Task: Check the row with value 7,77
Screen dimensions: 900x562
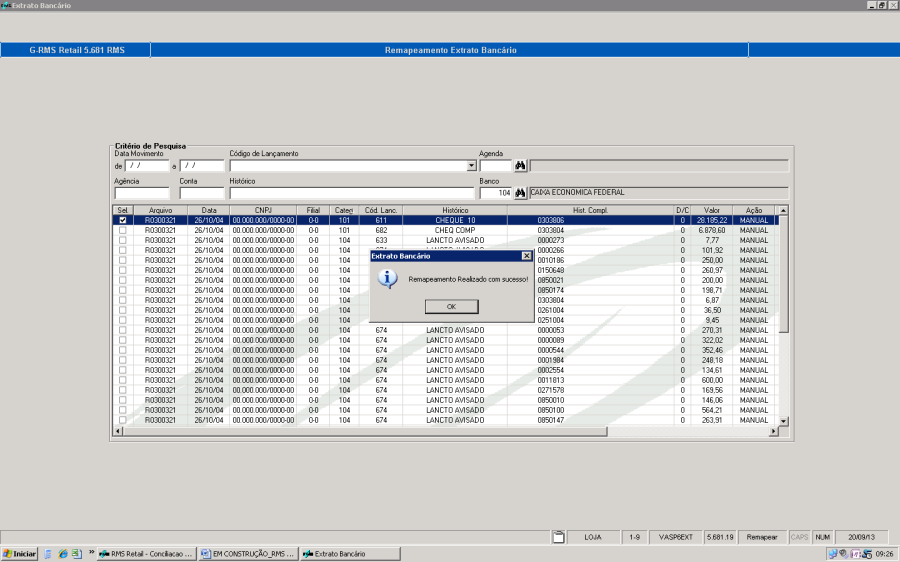Action: [122, 240]
